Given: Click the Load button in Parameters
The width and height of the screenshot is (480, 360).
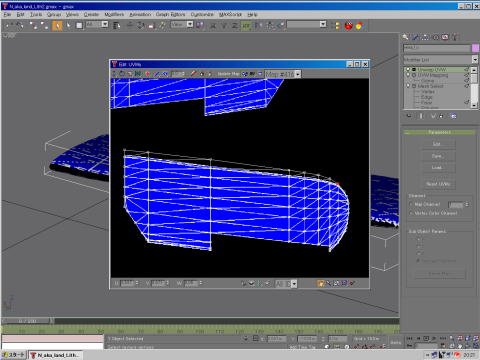Looking at the screenshot, I should [x=437, y=167].
